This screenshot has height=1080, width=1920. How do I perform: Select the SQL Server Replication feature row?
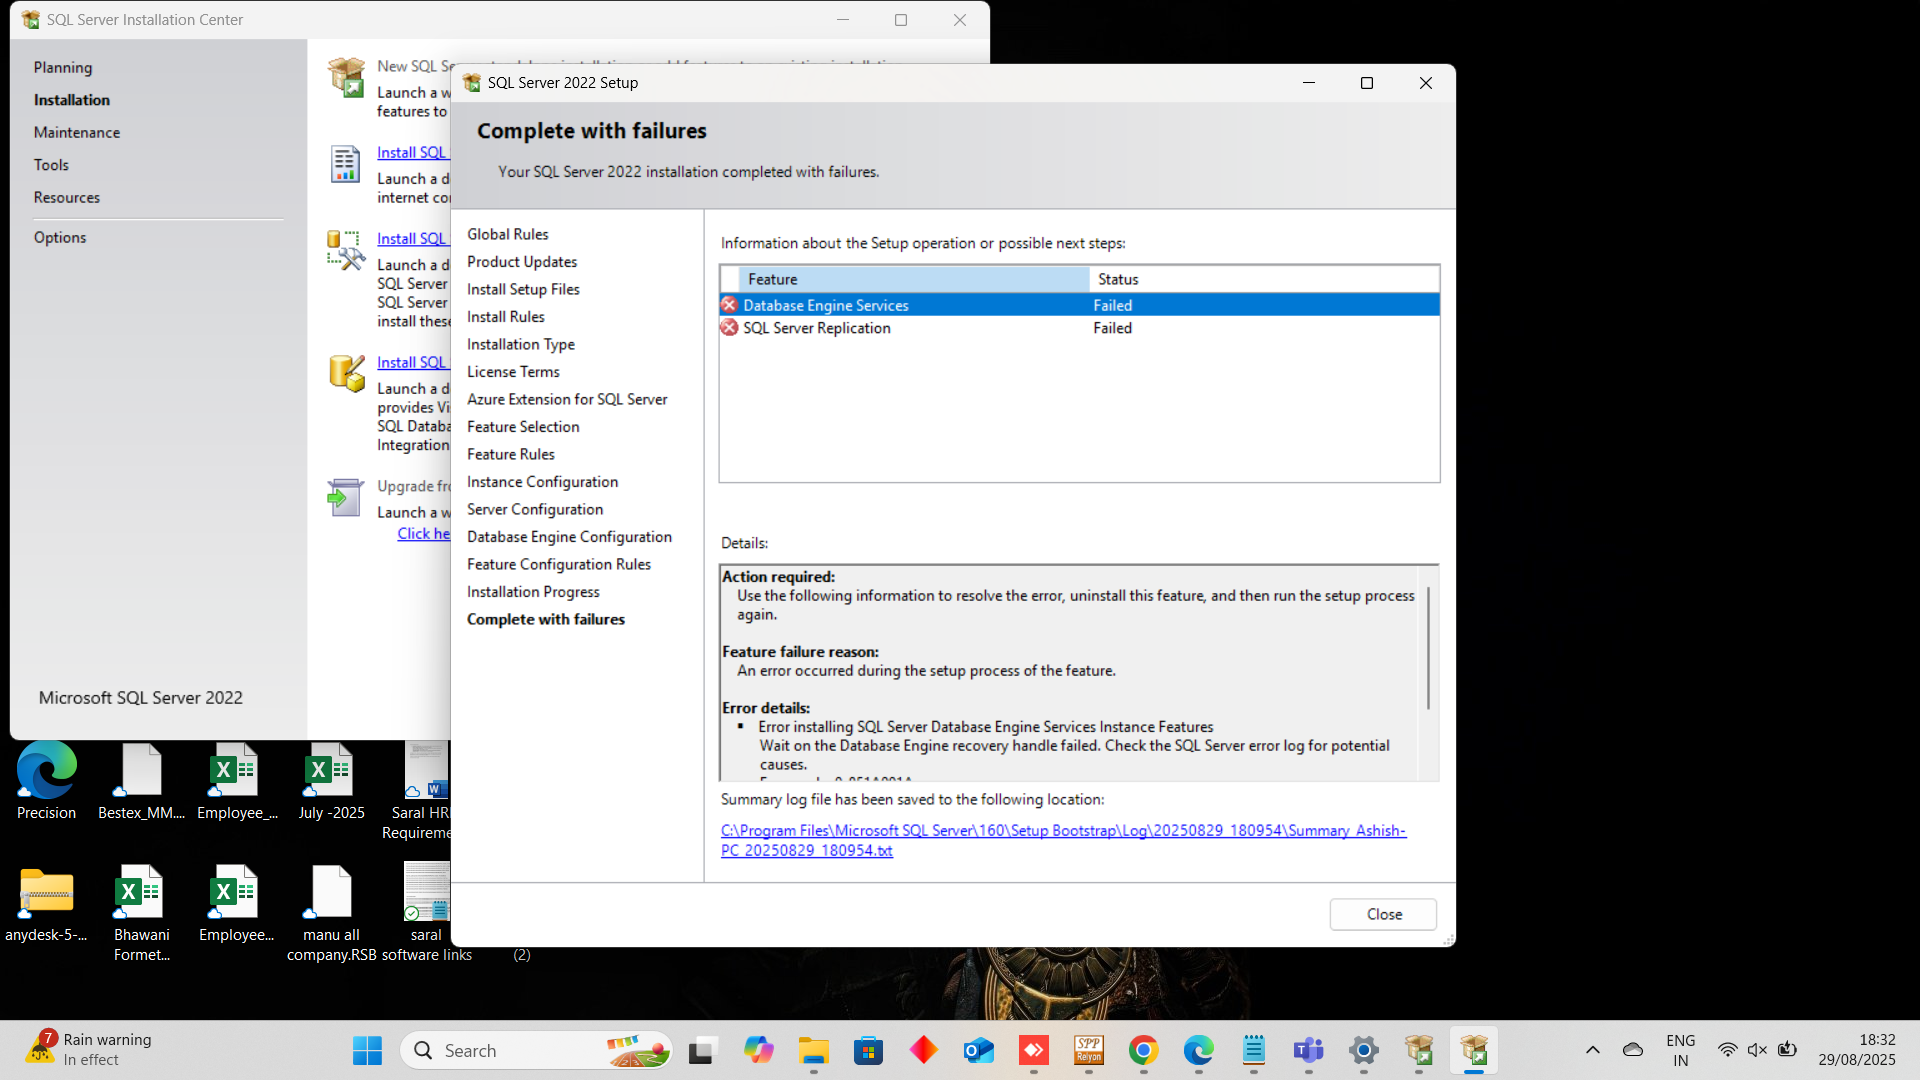[x=900, y=328]
